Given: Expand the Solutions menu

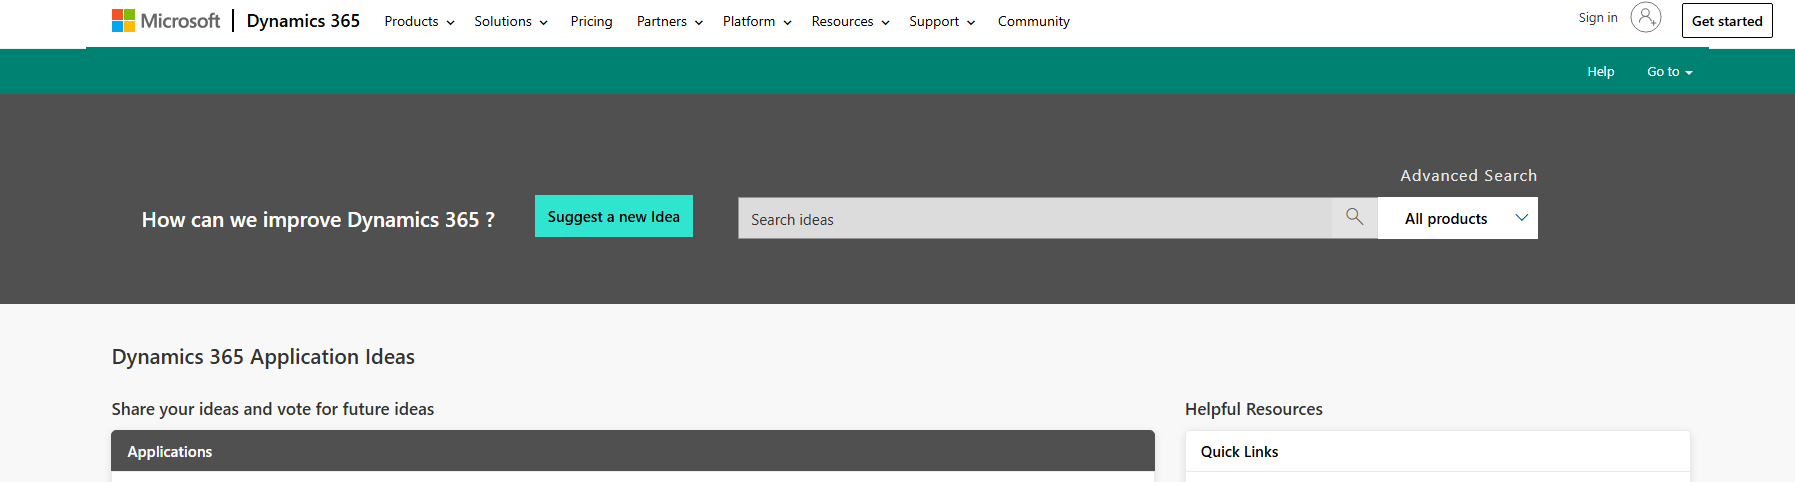Looking at the screenshot, I should [x=511, y=21].
